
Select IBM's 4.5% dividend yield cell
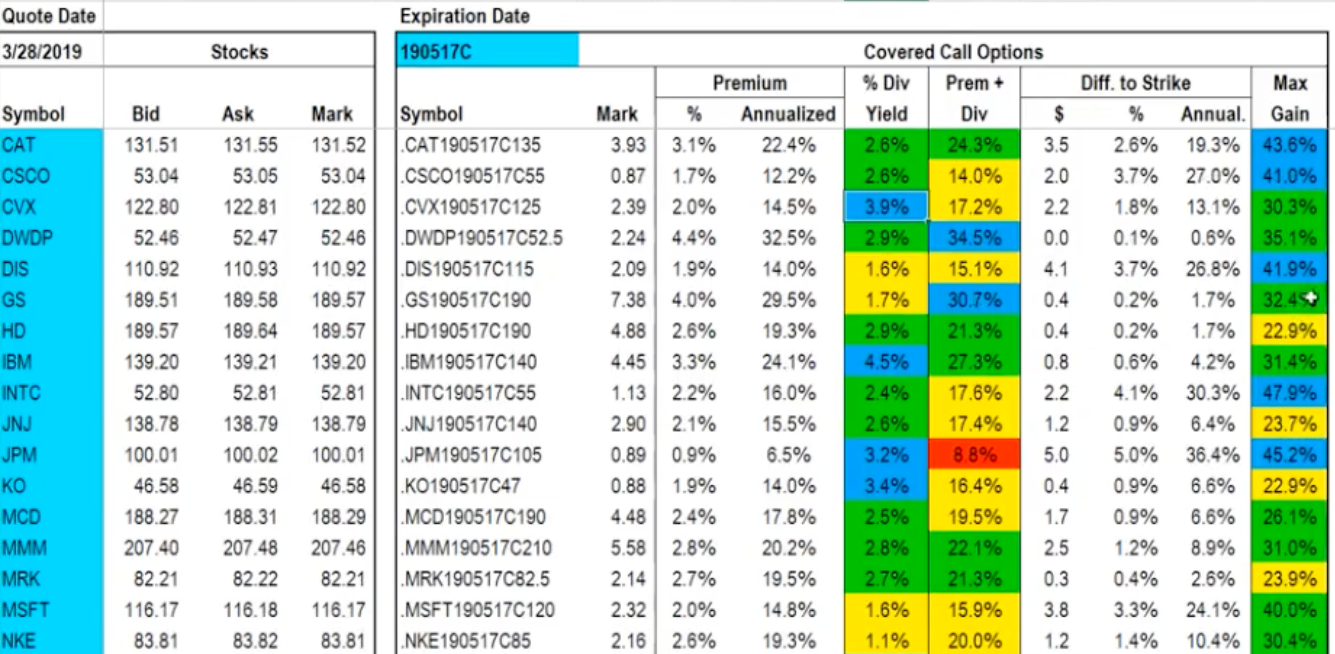pyautogui.click(x=886, y=362)
